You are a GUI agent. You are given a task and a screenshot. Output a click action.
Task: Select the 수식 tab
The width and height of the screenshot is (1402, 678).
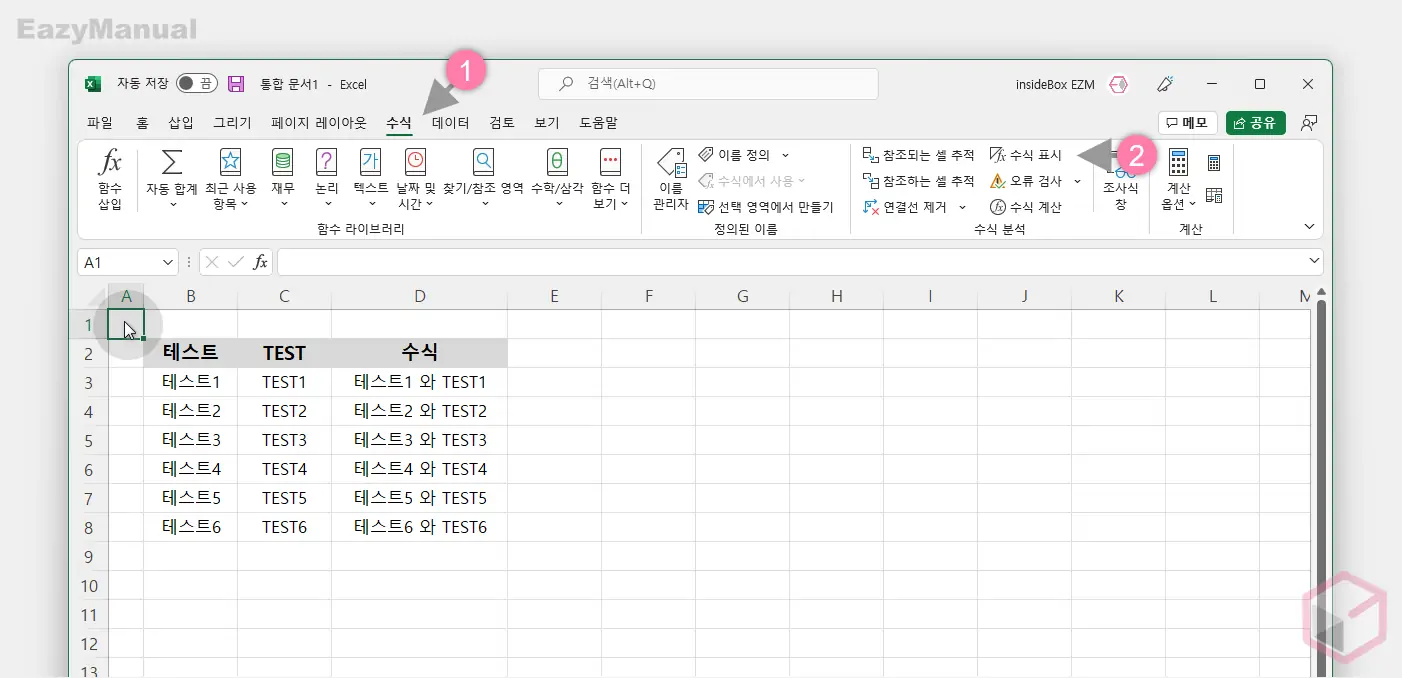click(399, 123)
